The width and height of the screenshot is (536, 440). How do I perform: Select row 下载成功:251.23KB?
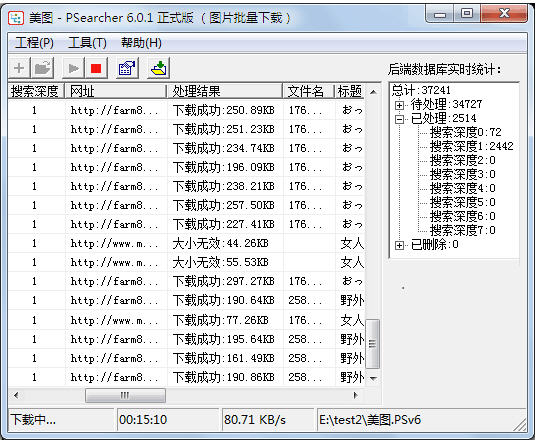187,129
